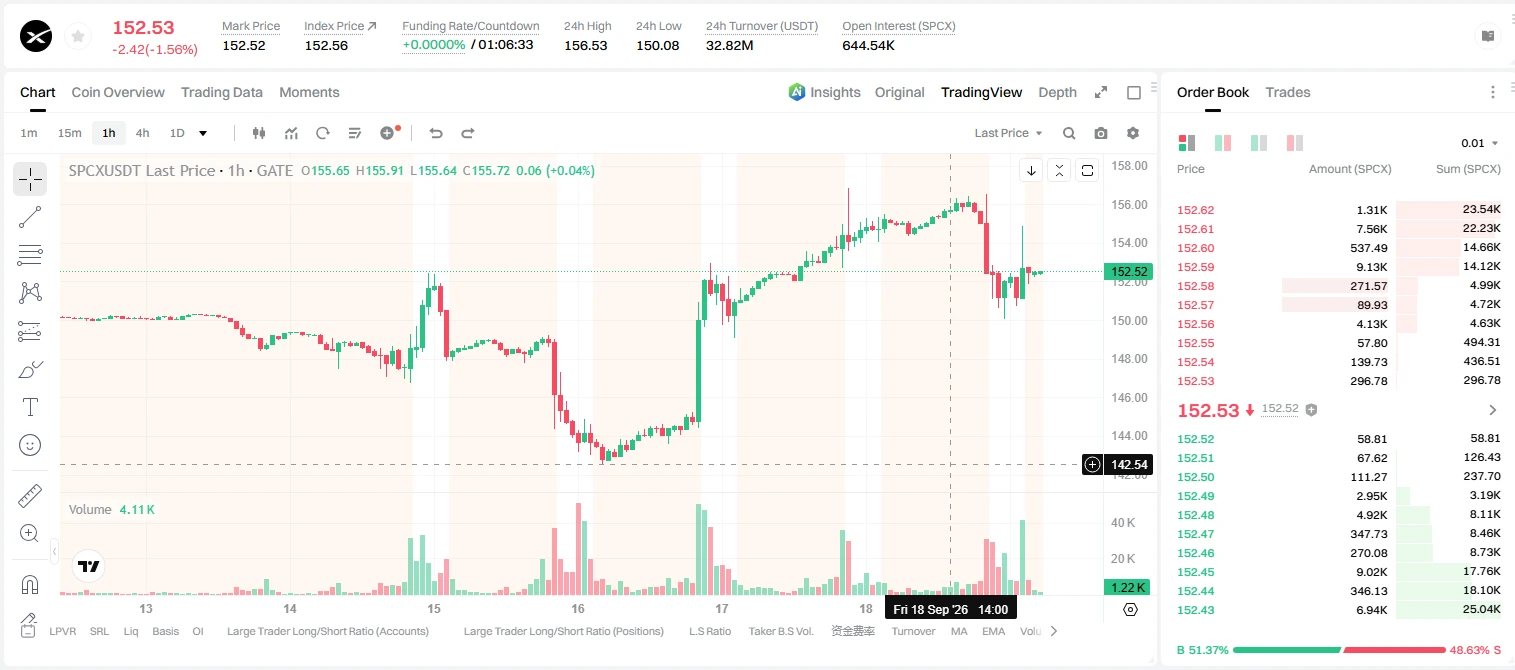Viewport: 1515px width, 670px height.
Task: Expand the last price details chevron
Action: point(1493,410)
